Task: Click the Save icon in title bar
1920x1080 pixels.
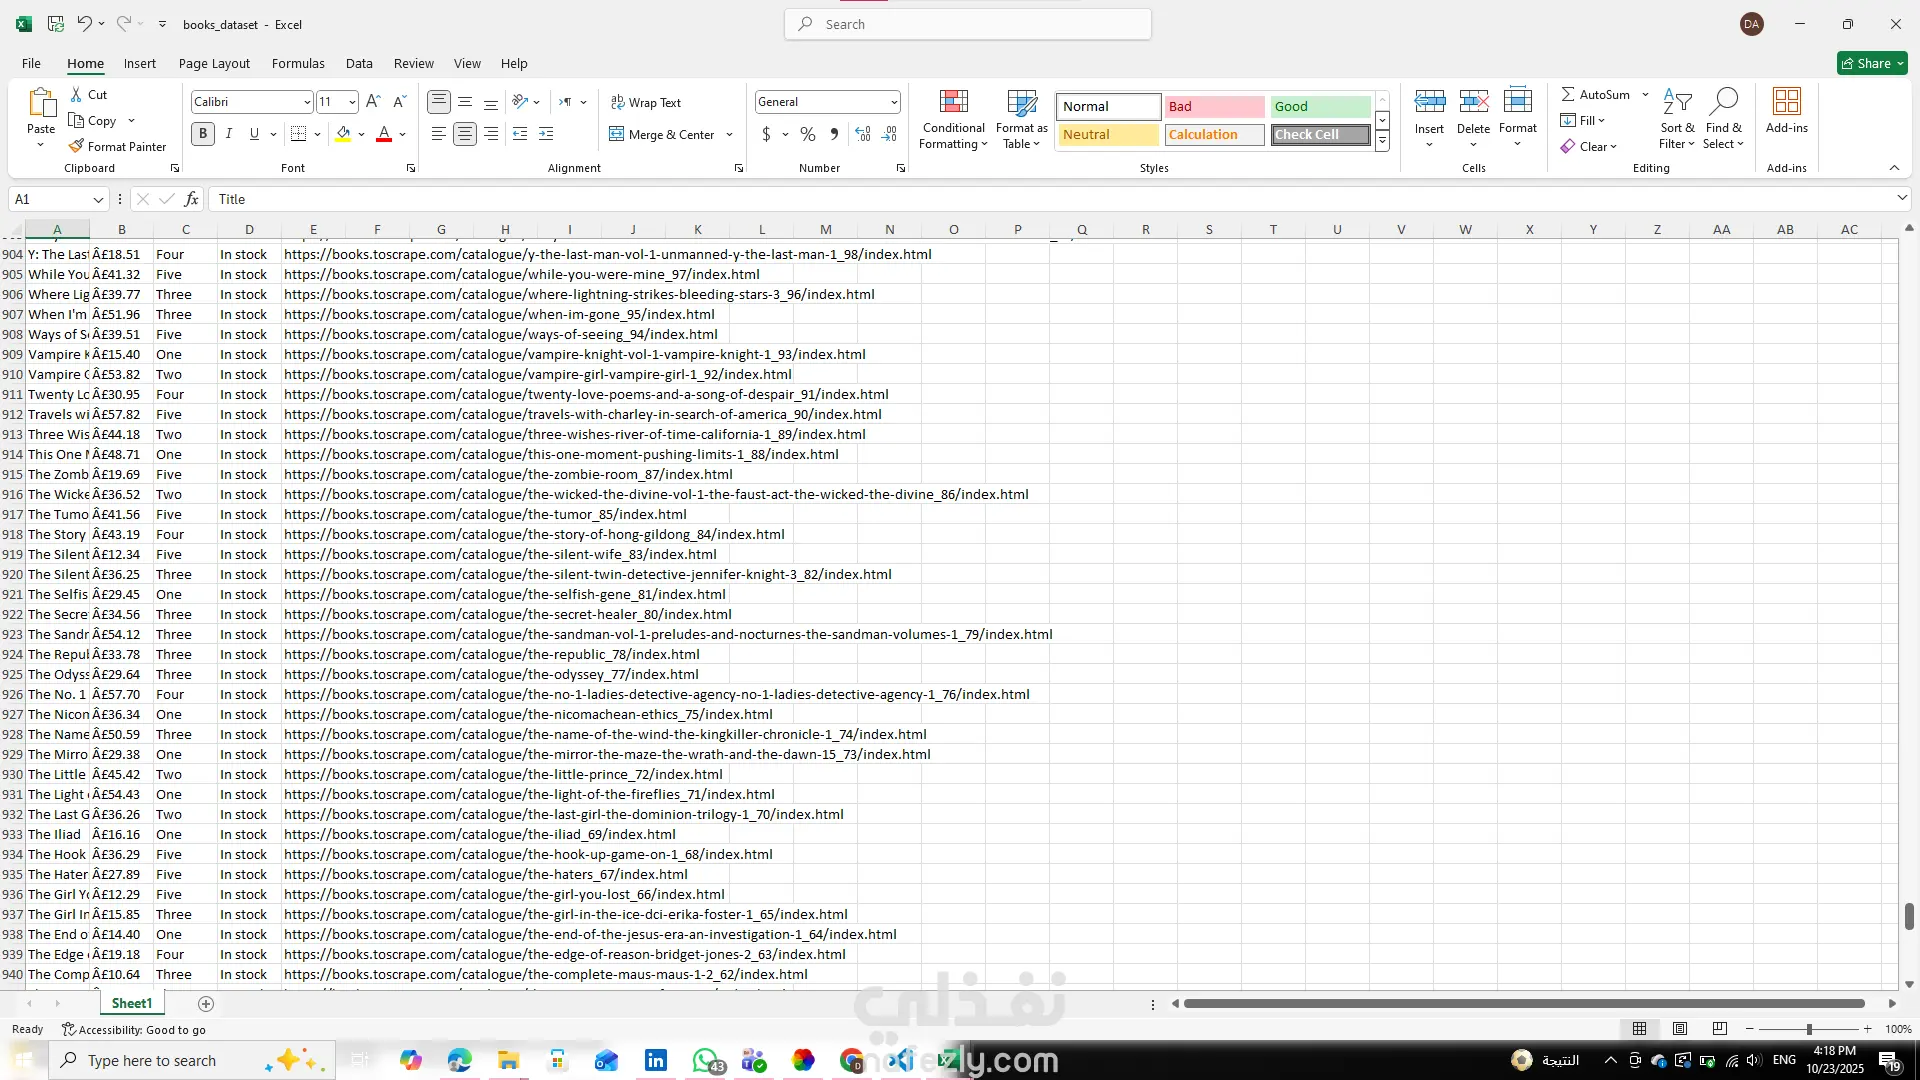Action: 56,24
